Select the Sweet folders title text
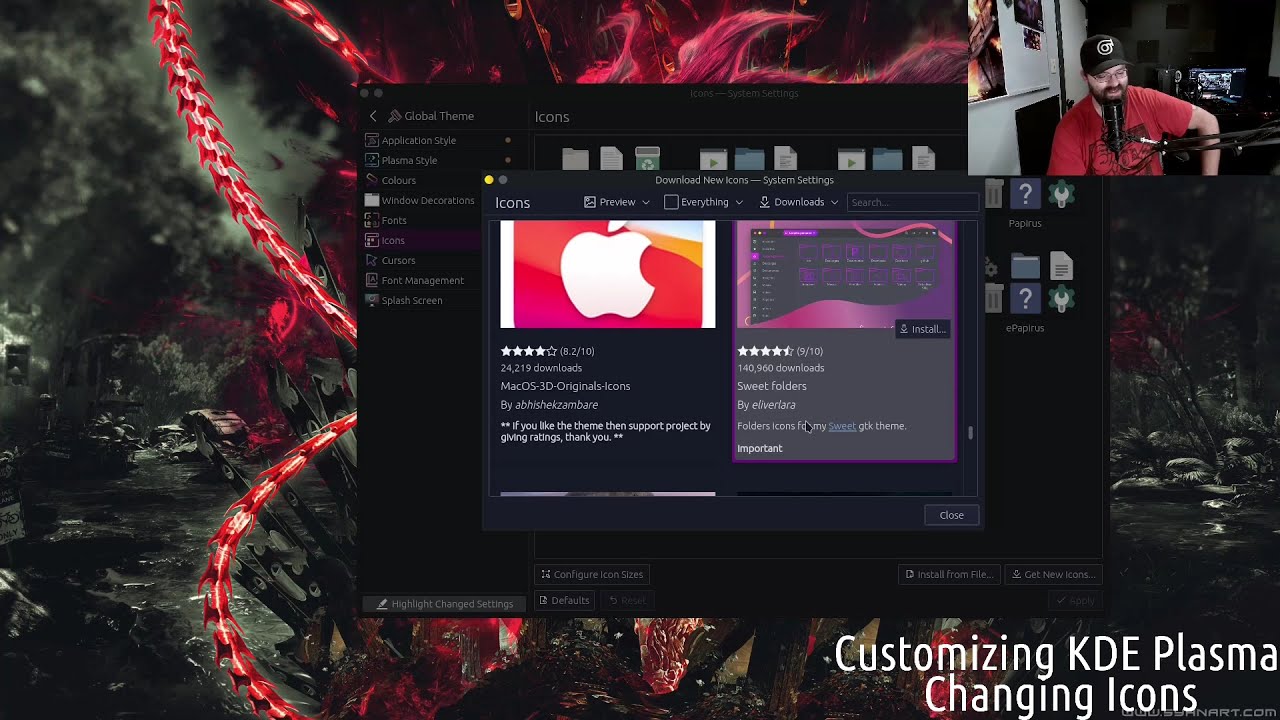 click(x=772, y=386)
